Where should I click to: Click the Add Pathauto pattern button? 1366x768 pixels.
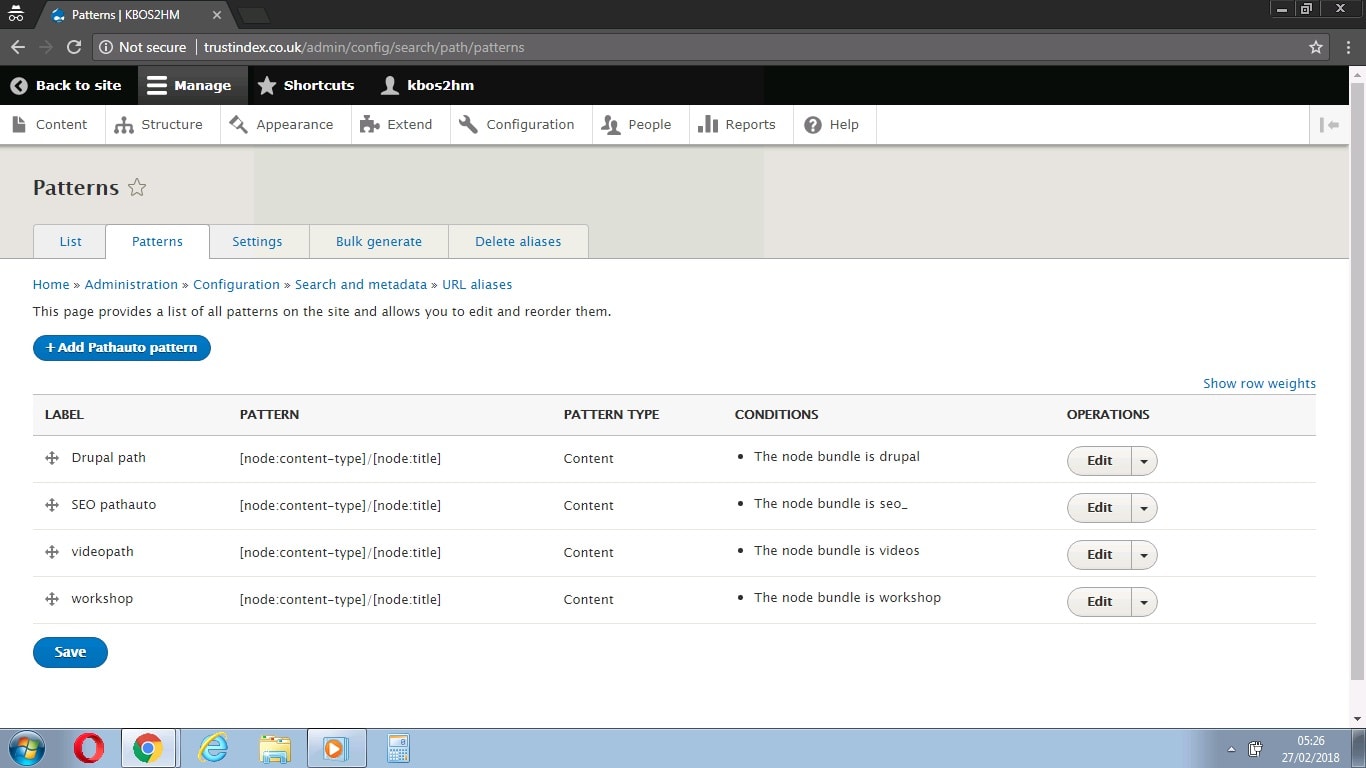tap(122, 348)
